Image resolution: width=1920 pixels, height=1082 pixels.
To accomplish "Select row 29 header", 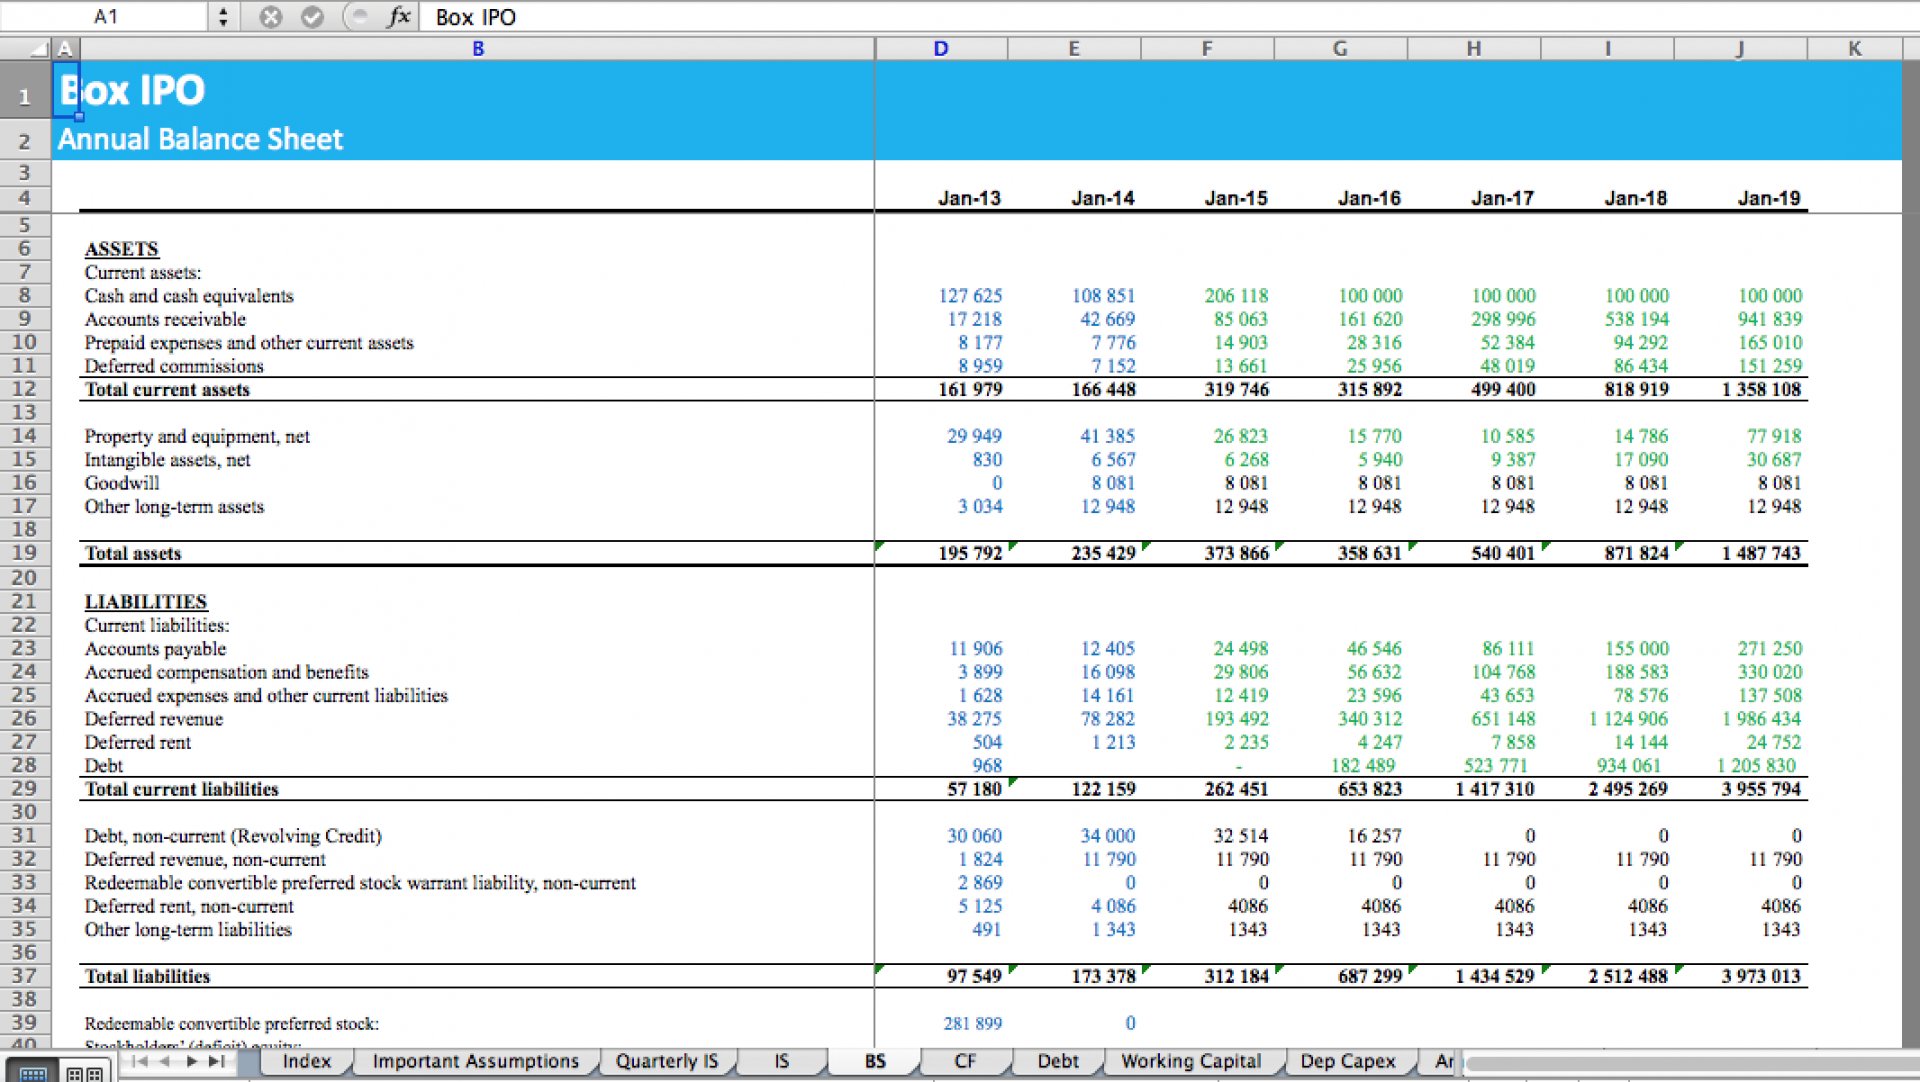I will click(x=25, y=788).
